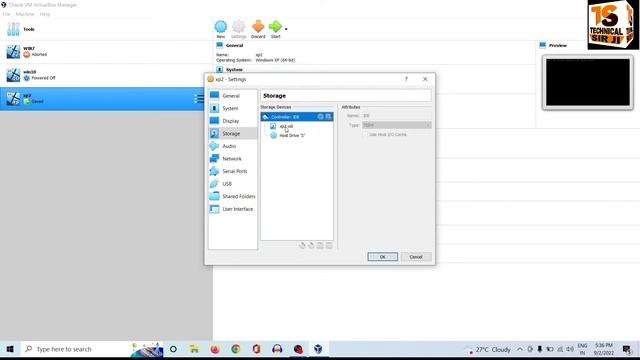640x360 pixels.
Task: Confirm settings with OK button
Action: pos(382,257)
